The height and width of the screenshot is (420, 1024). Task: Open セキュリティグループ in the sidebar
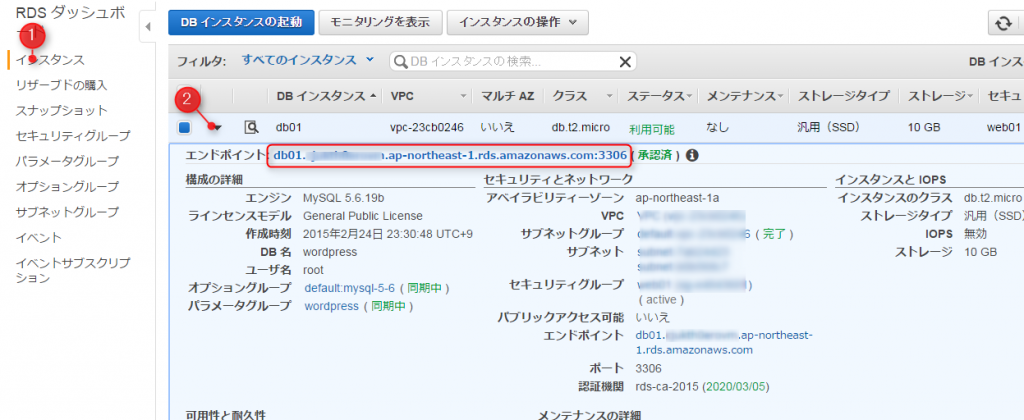pyautogui.click(x=73, y=135)
